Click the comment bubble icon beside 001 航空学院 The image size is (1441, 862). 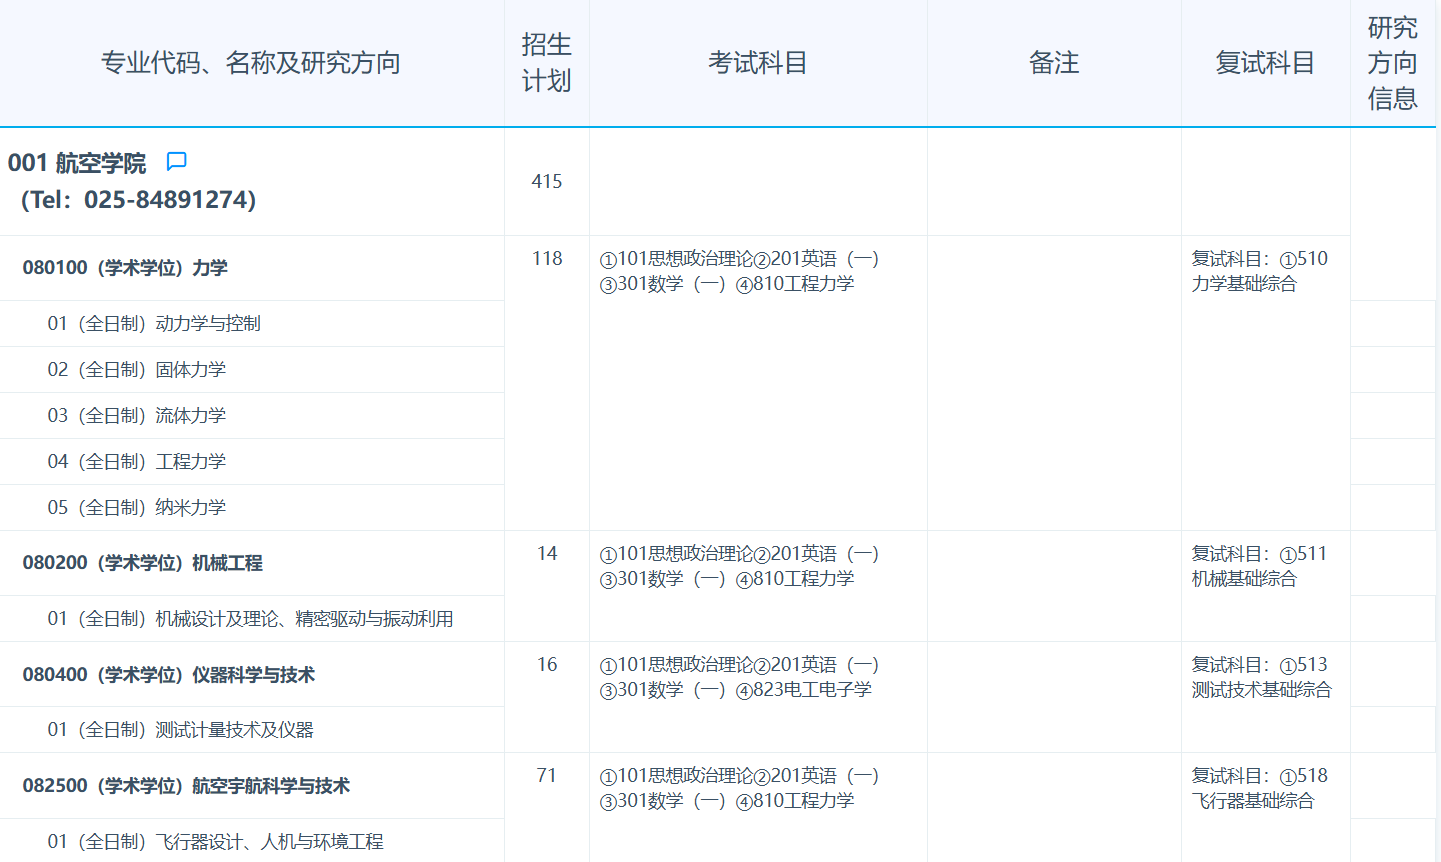point(176,161)
